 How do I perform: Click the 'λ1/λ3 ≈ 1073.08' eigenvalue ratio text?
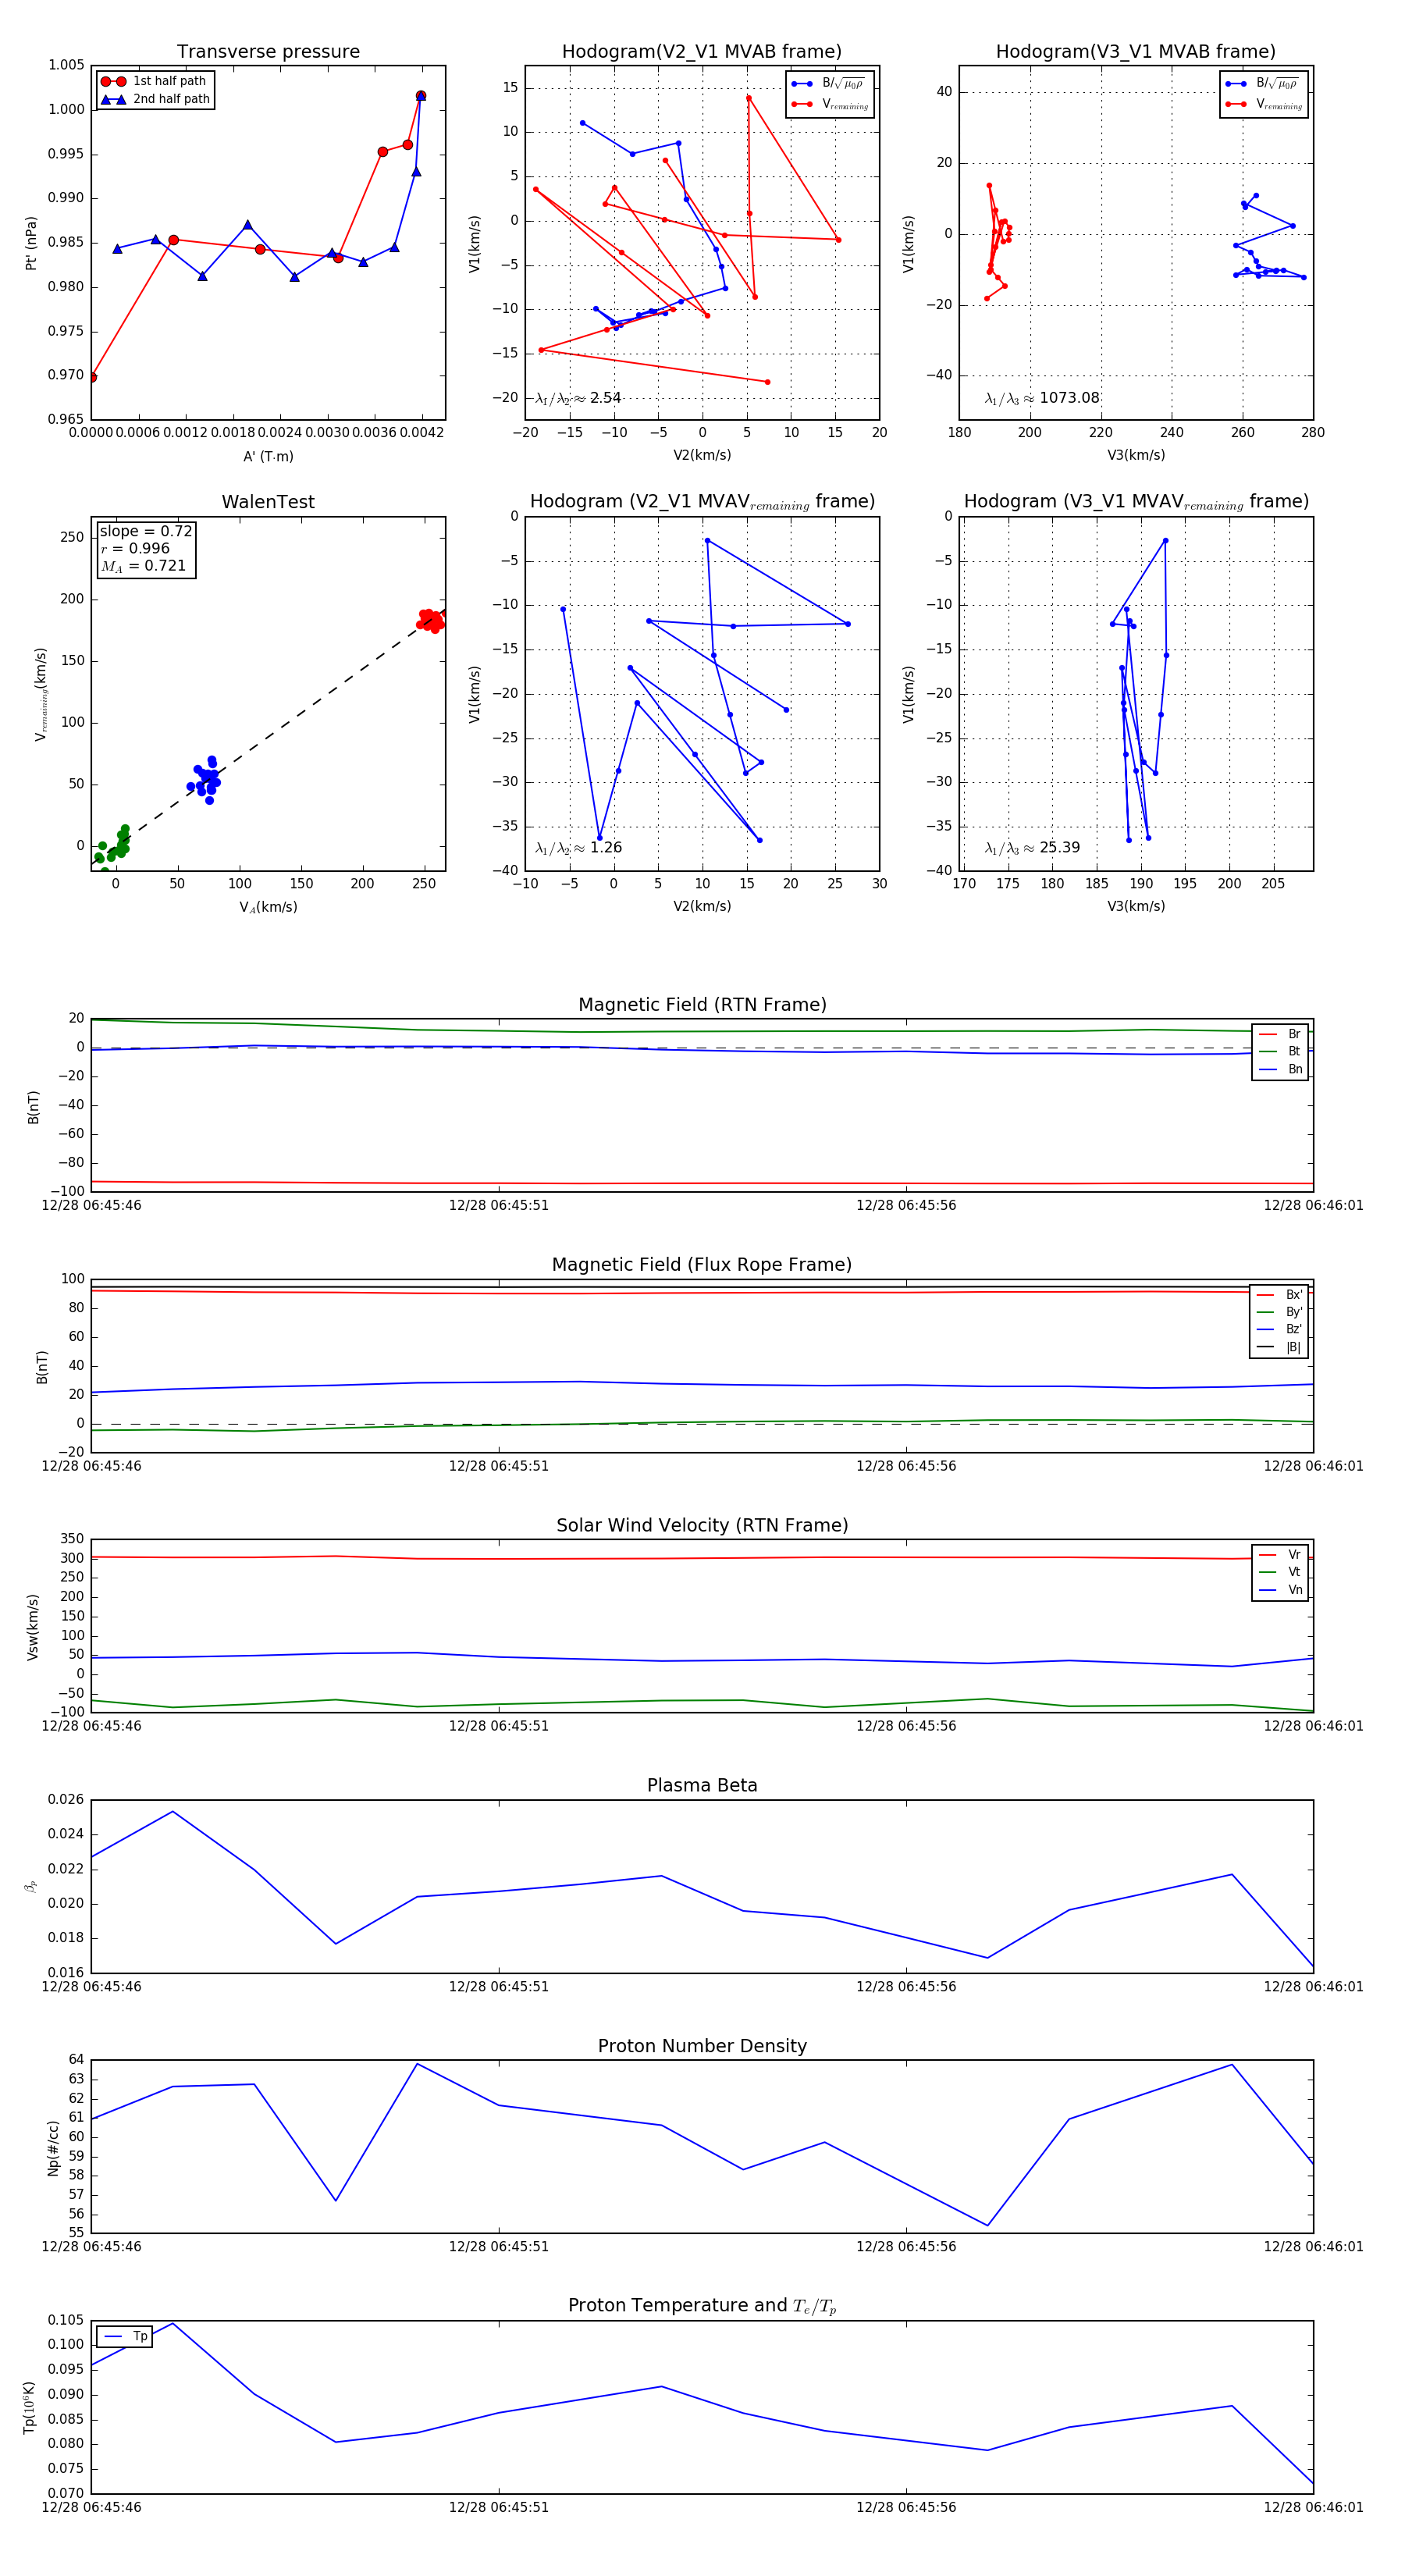click(1042, 398)
